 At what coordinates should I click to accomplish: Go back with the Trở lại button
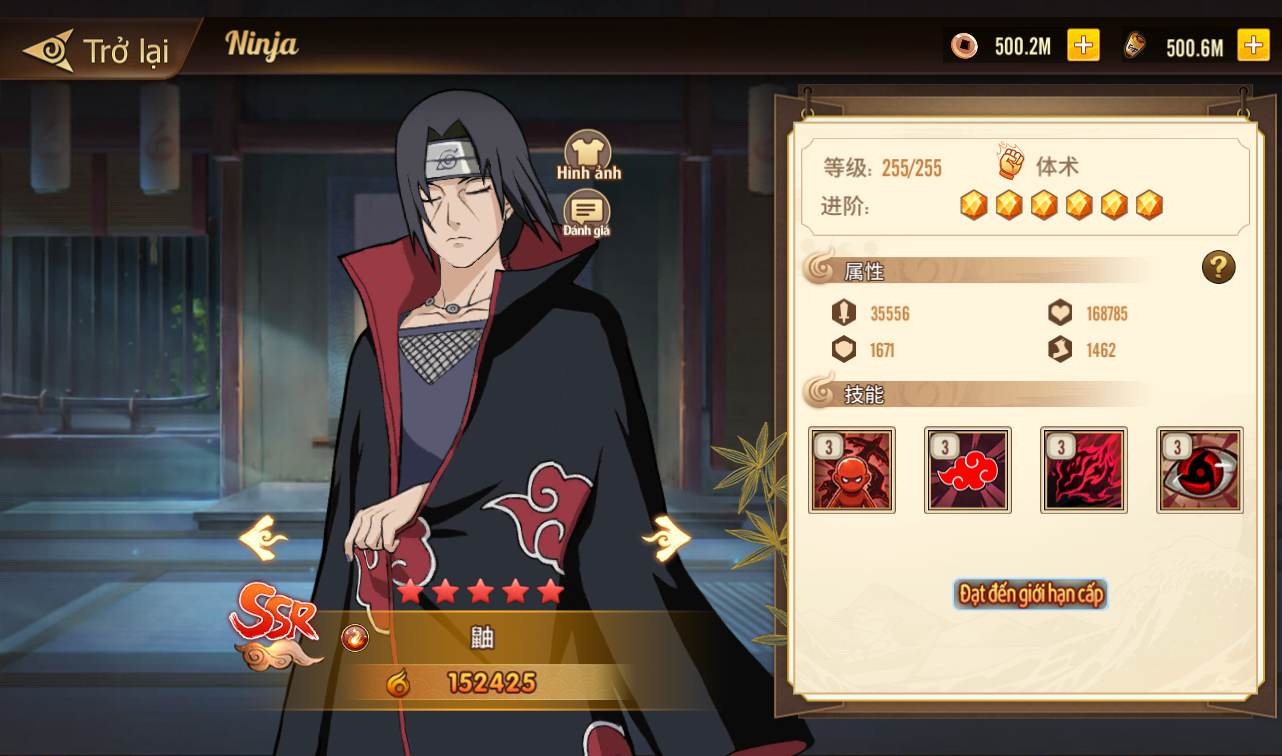coord(95,50)
